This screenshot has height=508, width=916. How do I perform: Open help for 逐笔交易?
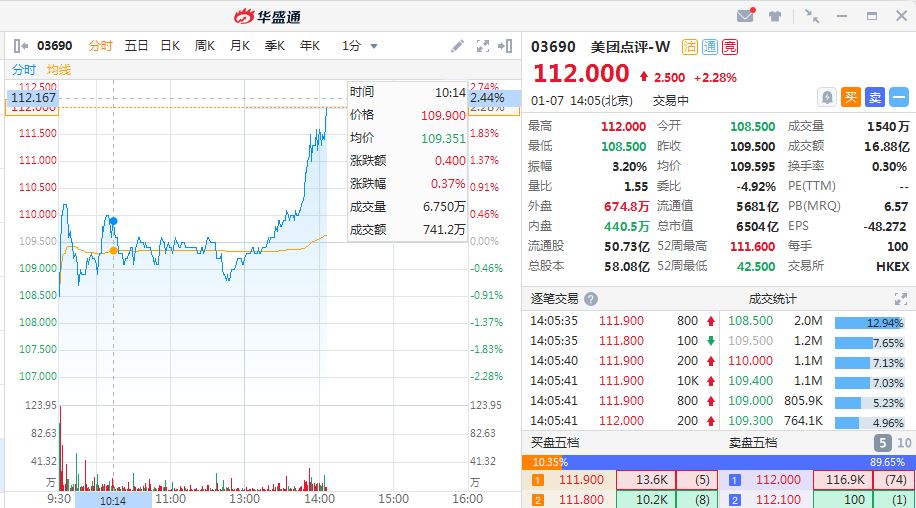tap(591, 299)
